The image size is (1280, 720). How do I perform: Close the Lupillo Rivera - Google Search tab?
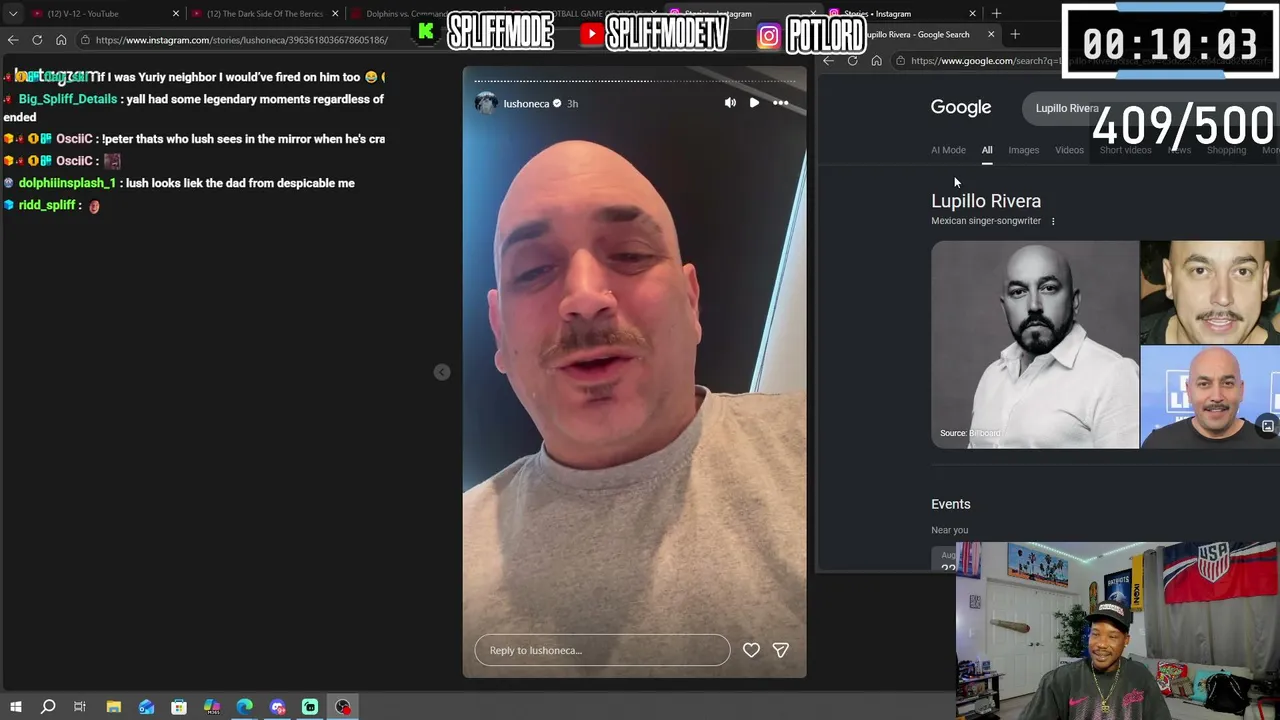tap(991, 34)
